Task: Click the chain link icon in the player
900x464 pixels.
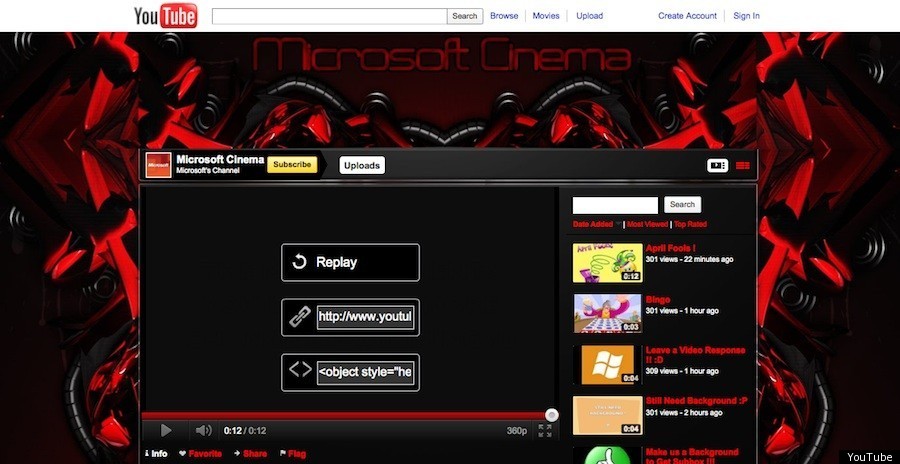Action: 300,317
